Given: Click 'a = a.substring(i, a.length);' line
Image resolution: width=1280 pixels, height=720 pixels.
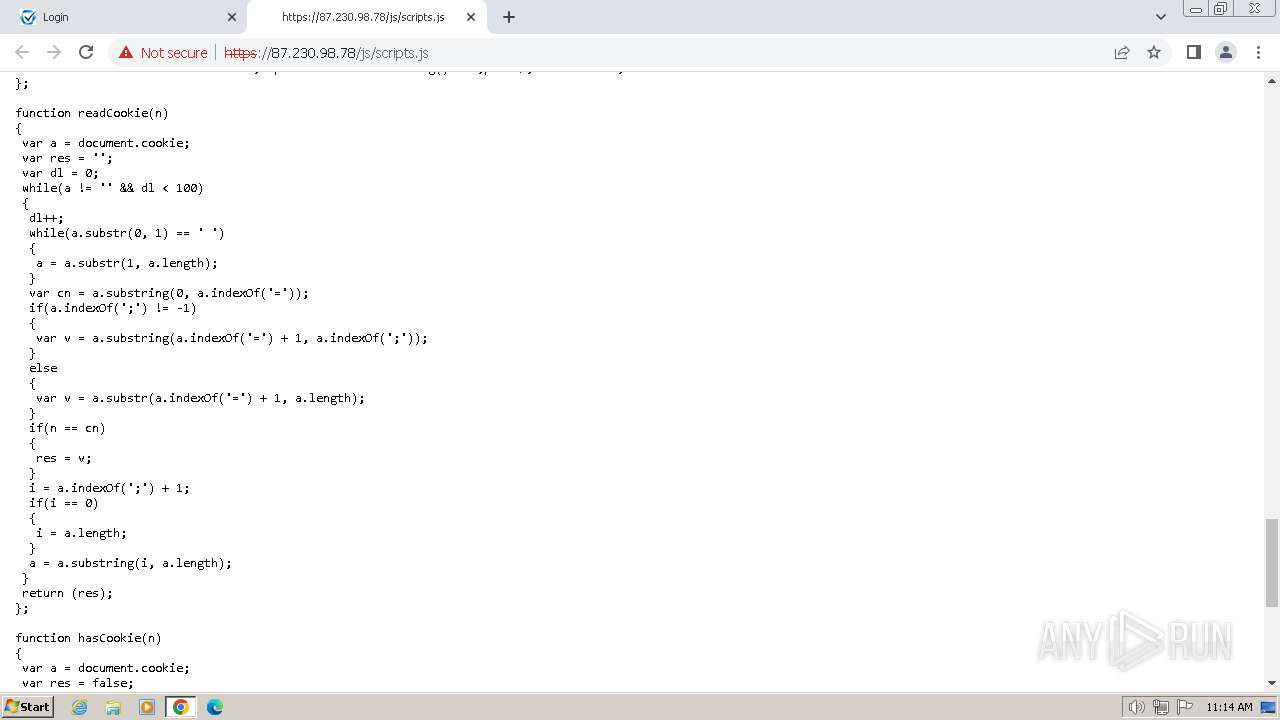Looking at the screenshot, I should (x=130, y=563).
